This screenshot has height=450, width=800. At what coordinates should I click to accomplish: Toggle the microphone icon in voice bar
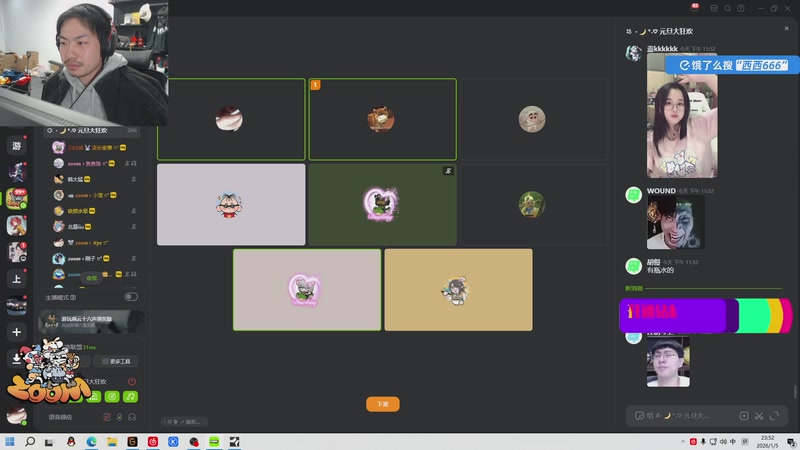pos(119,417)
